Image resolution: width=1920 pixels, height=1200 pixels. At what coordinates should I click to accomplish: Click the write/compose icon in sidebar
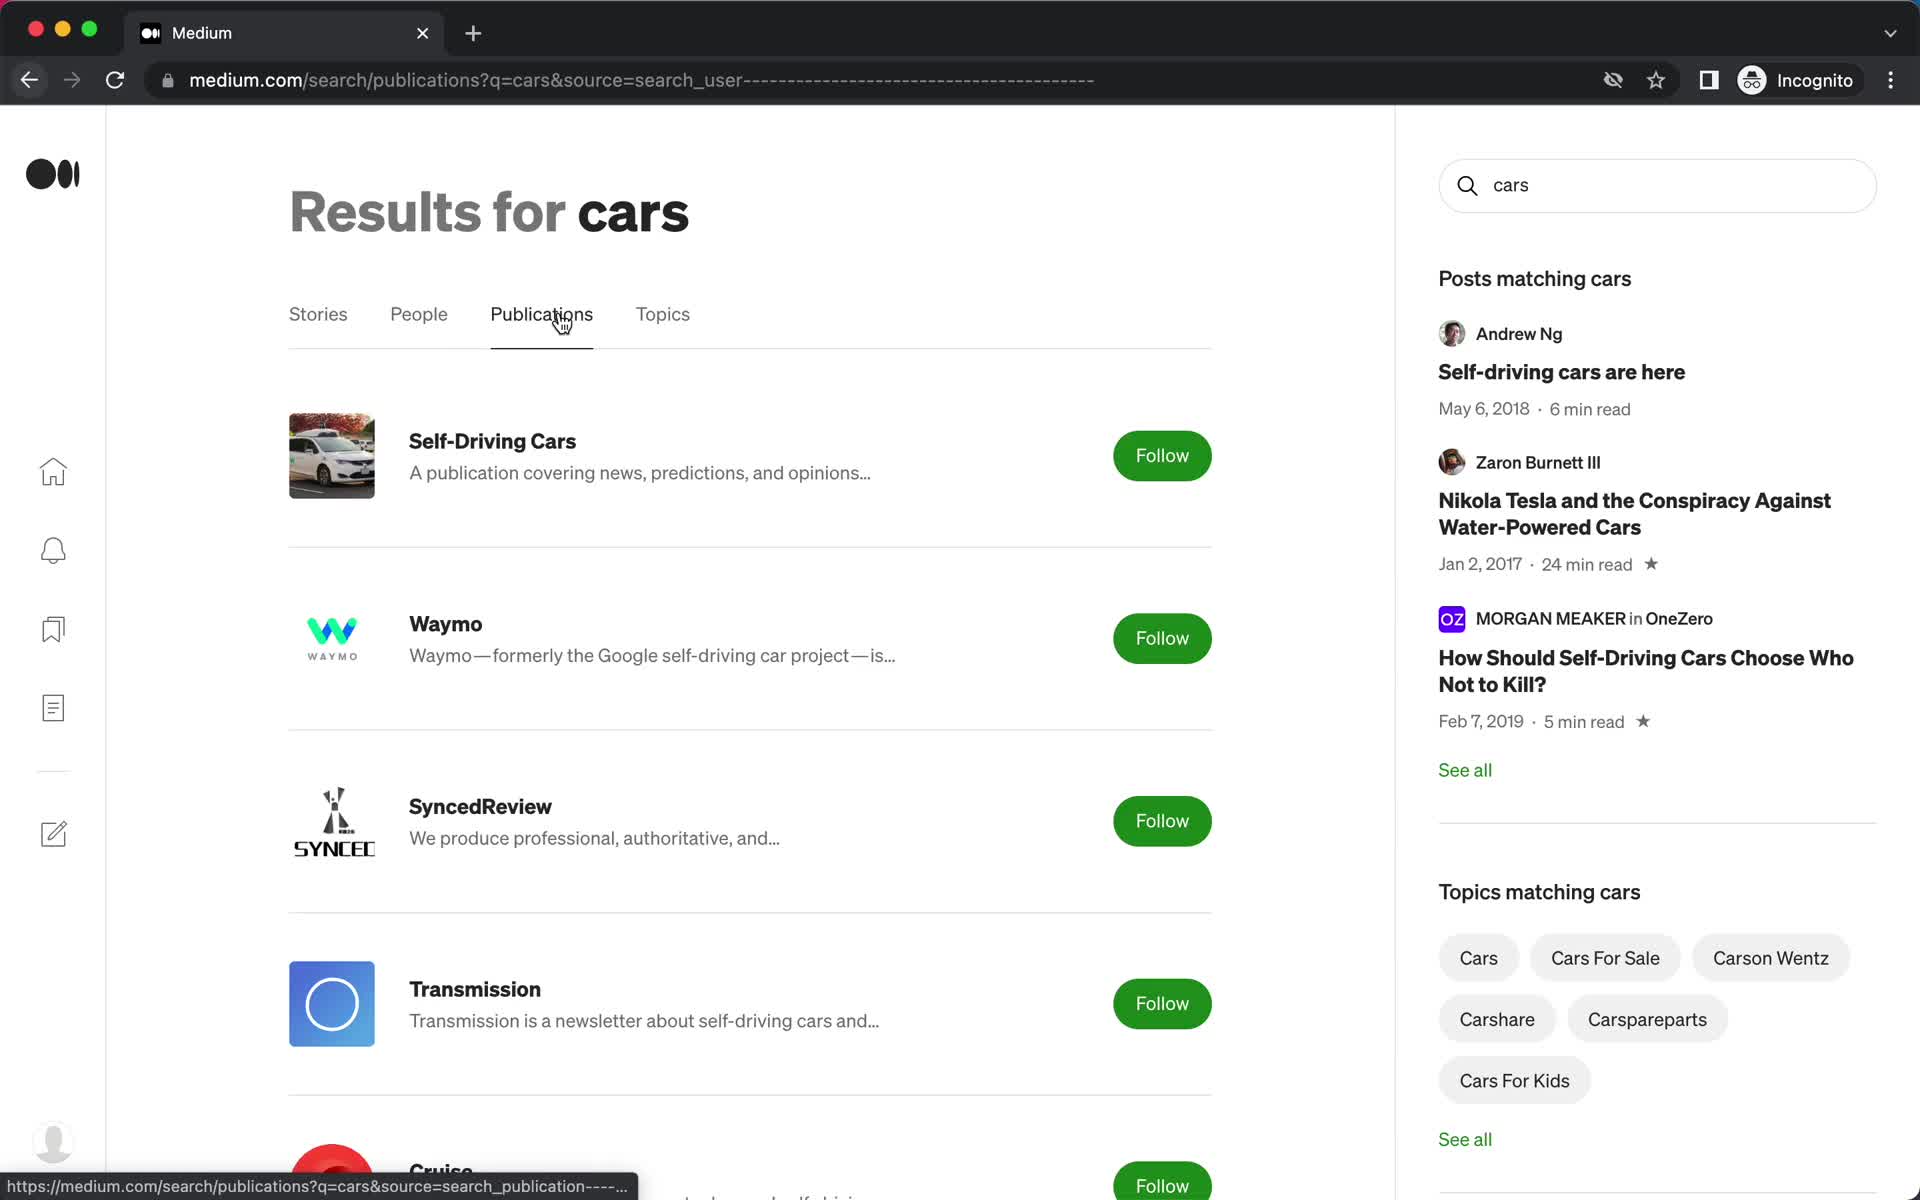click(x=53, y=834)
